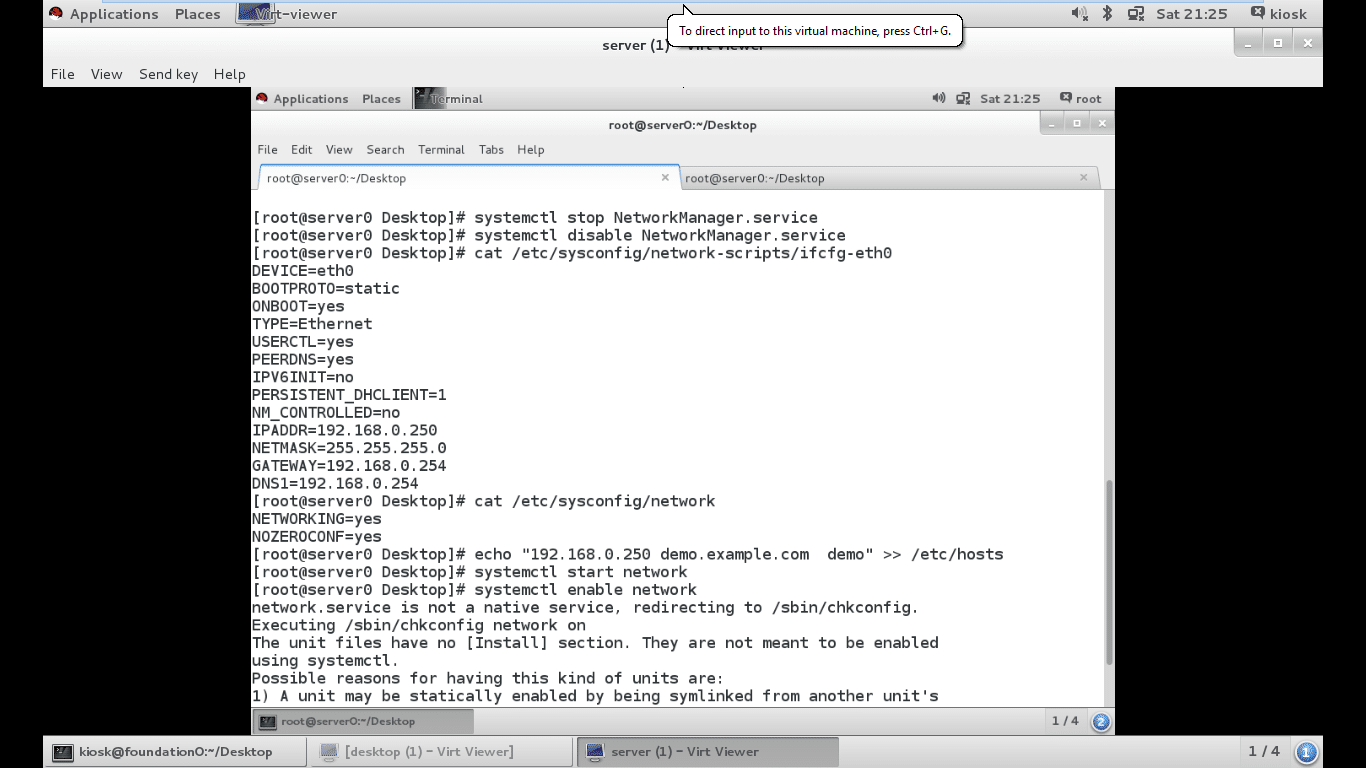Open the terminal Search menu
Screen dimensions: 1366x768
click(385, 149)
